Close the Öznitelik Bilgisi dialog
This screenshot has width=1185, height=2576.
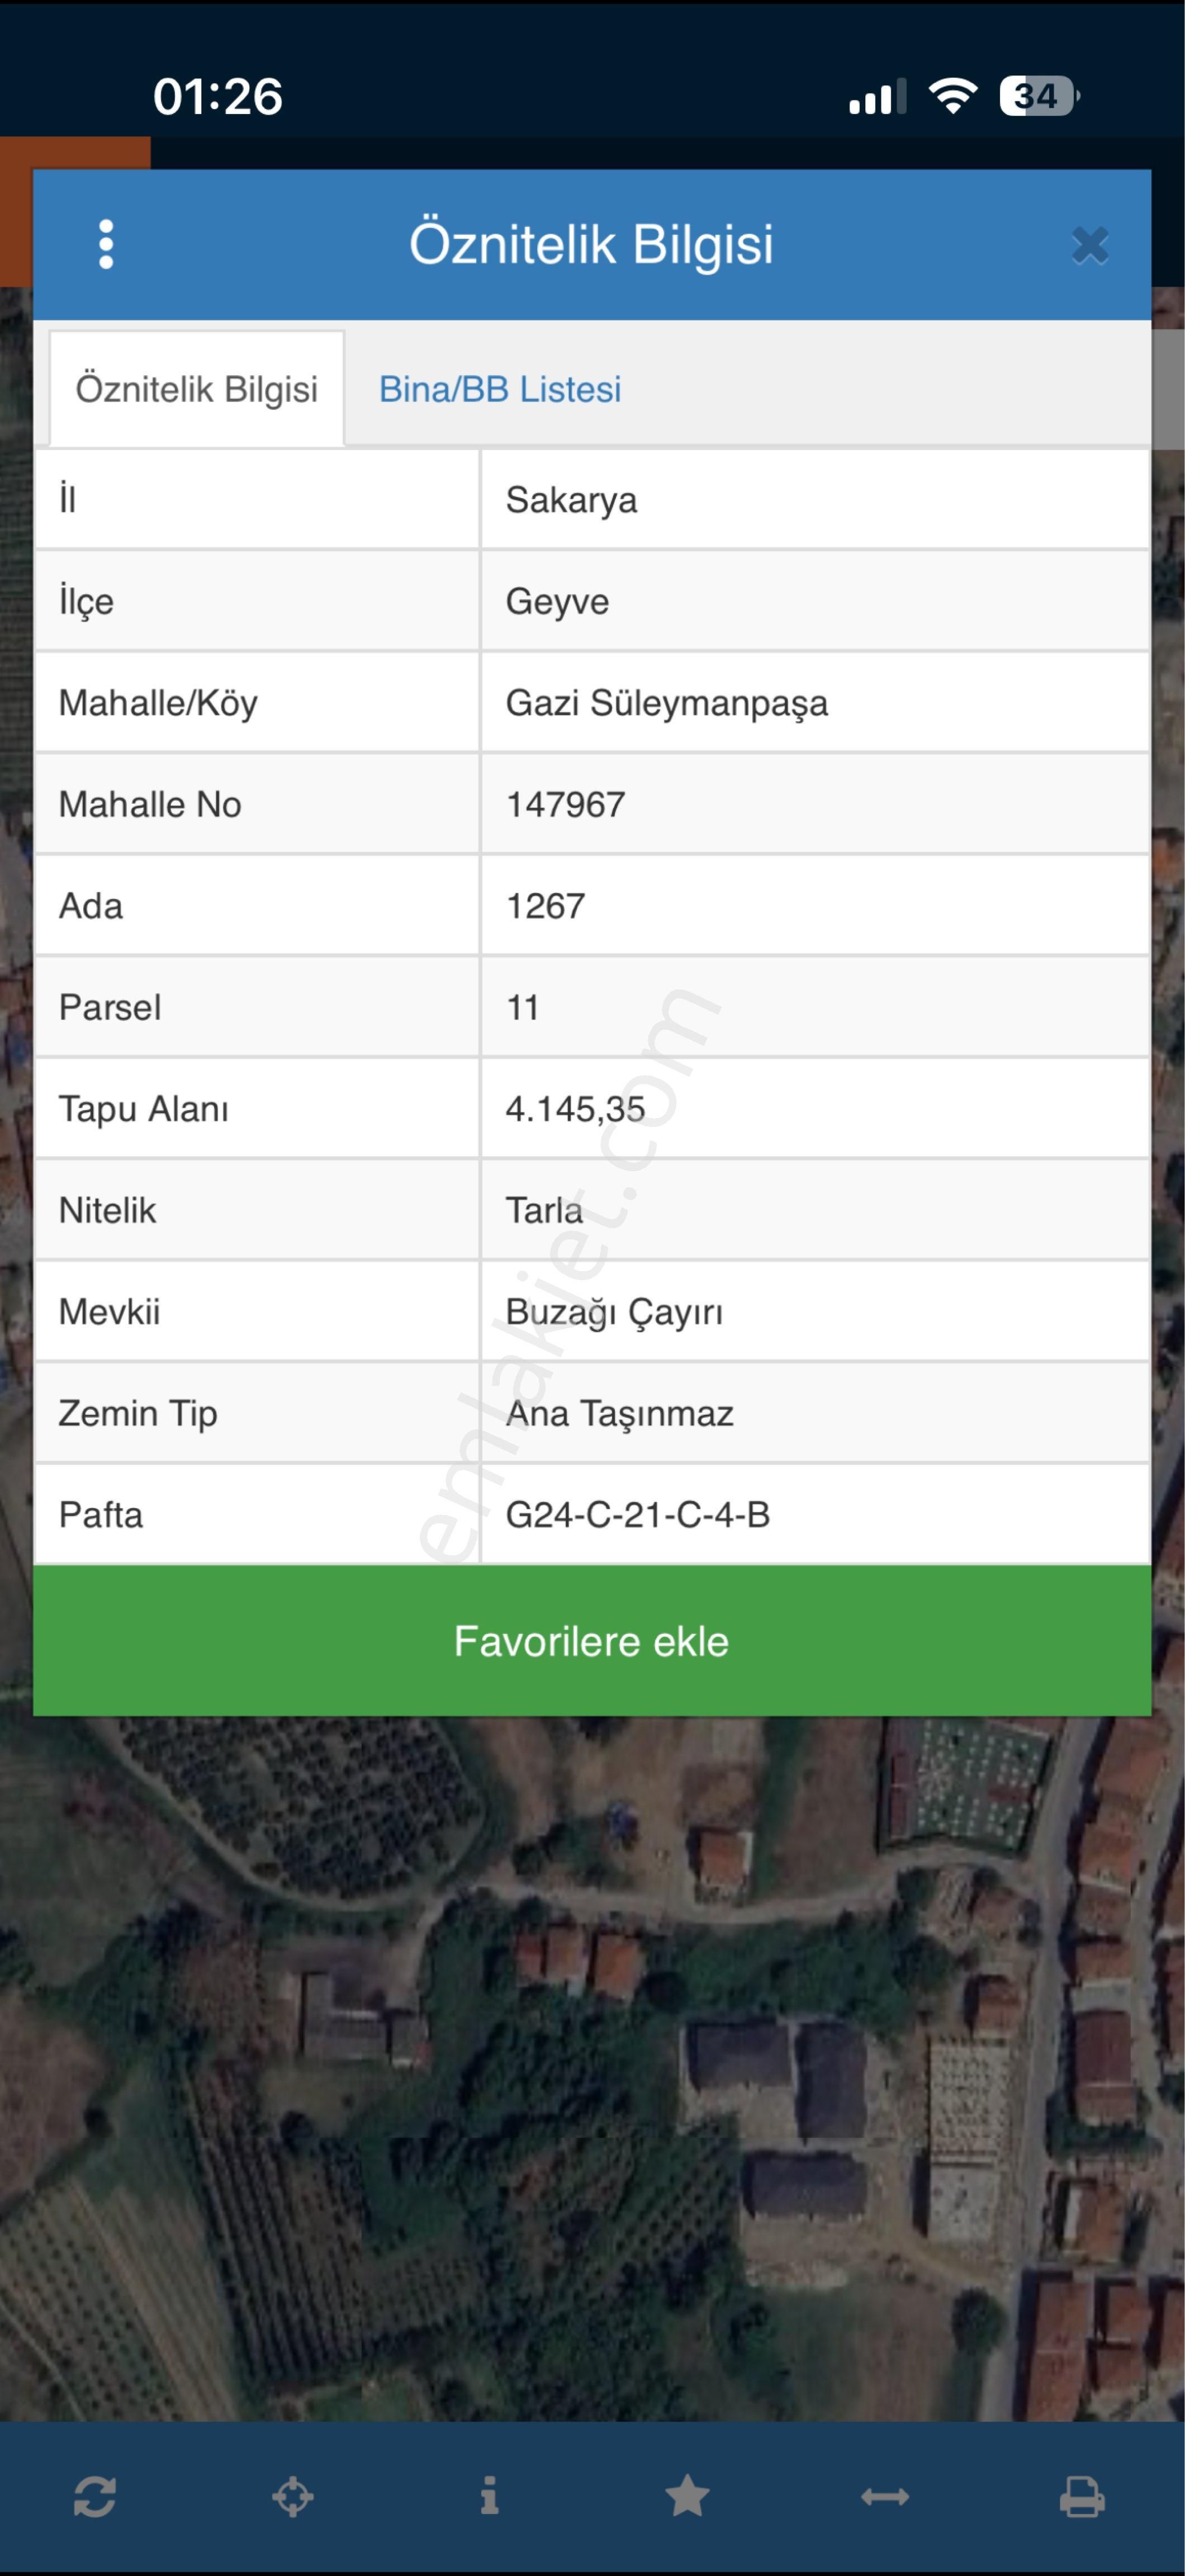click(x=1089, y=245)
